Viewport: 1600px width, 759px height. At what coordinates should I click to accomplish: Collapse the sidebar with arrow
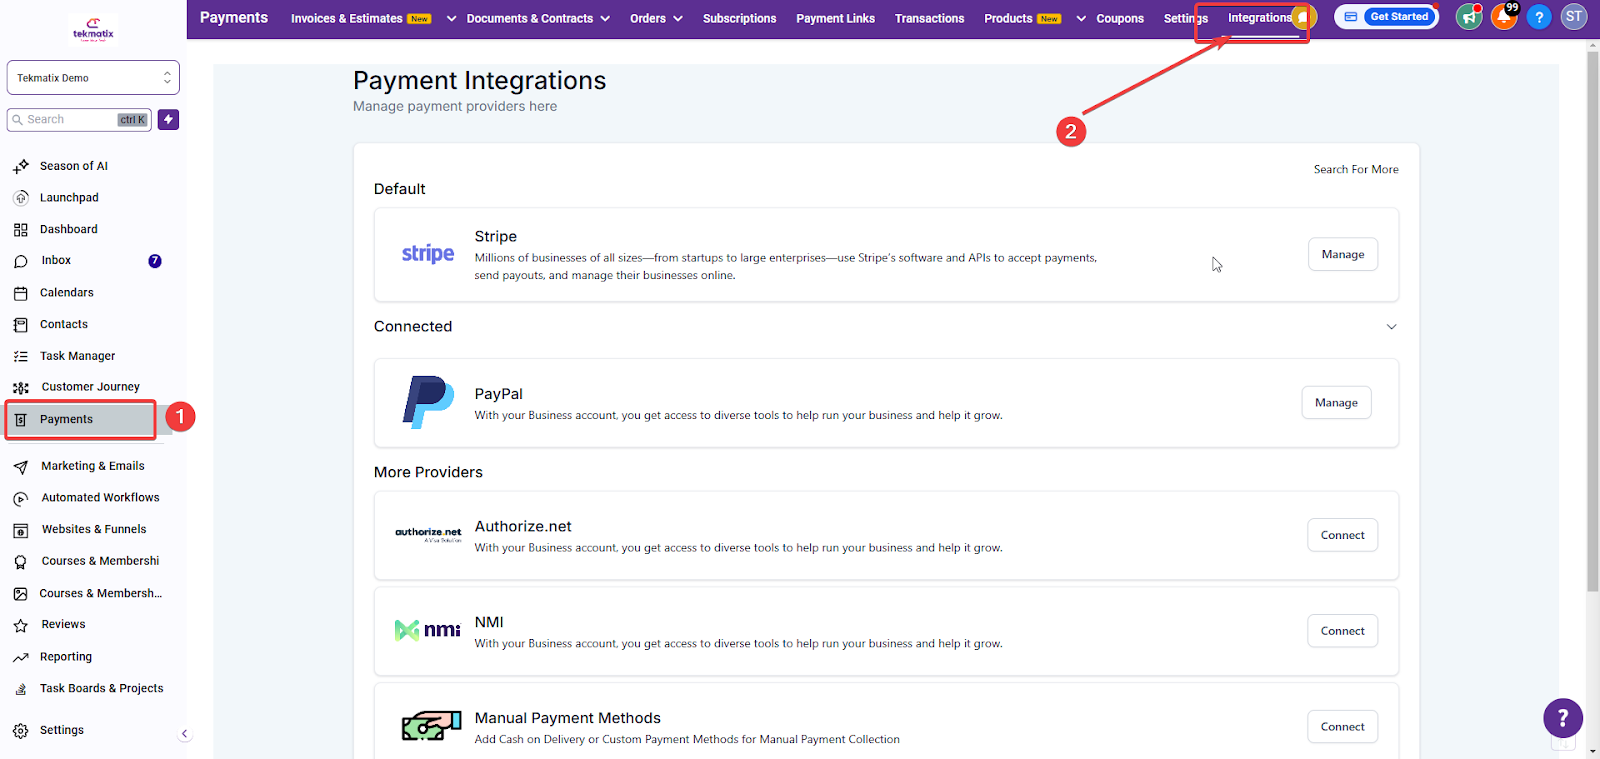tap(184, 734)
